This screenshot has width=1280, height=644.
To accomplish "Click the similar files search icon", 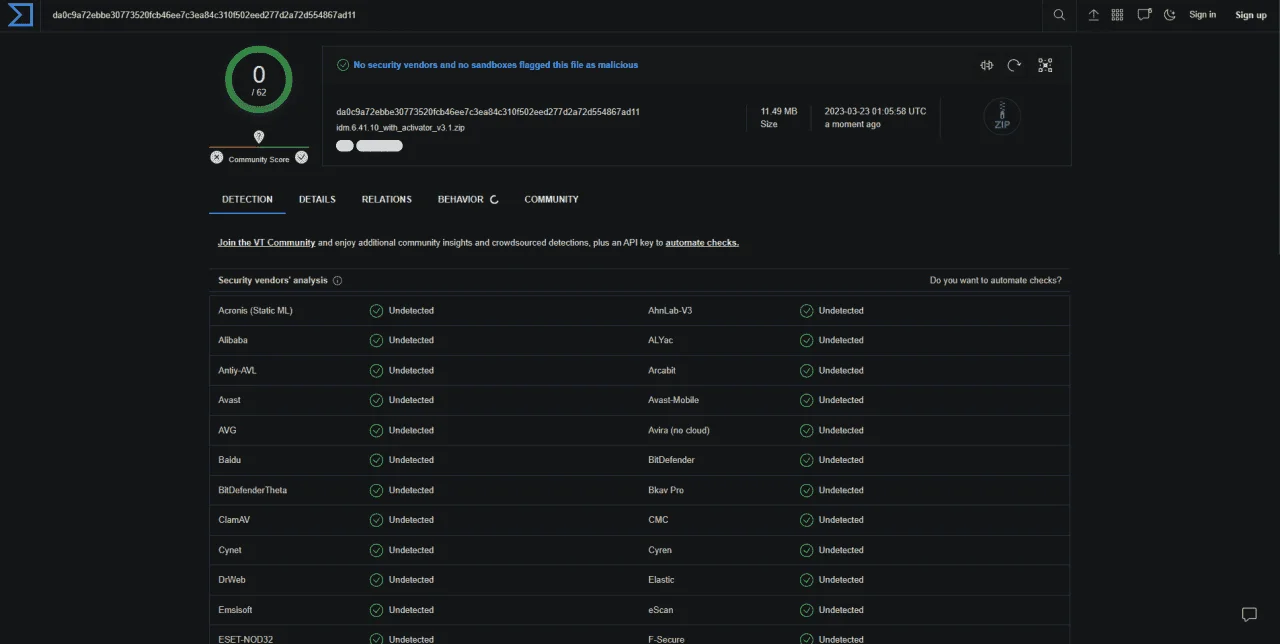I will pos(987,65).
